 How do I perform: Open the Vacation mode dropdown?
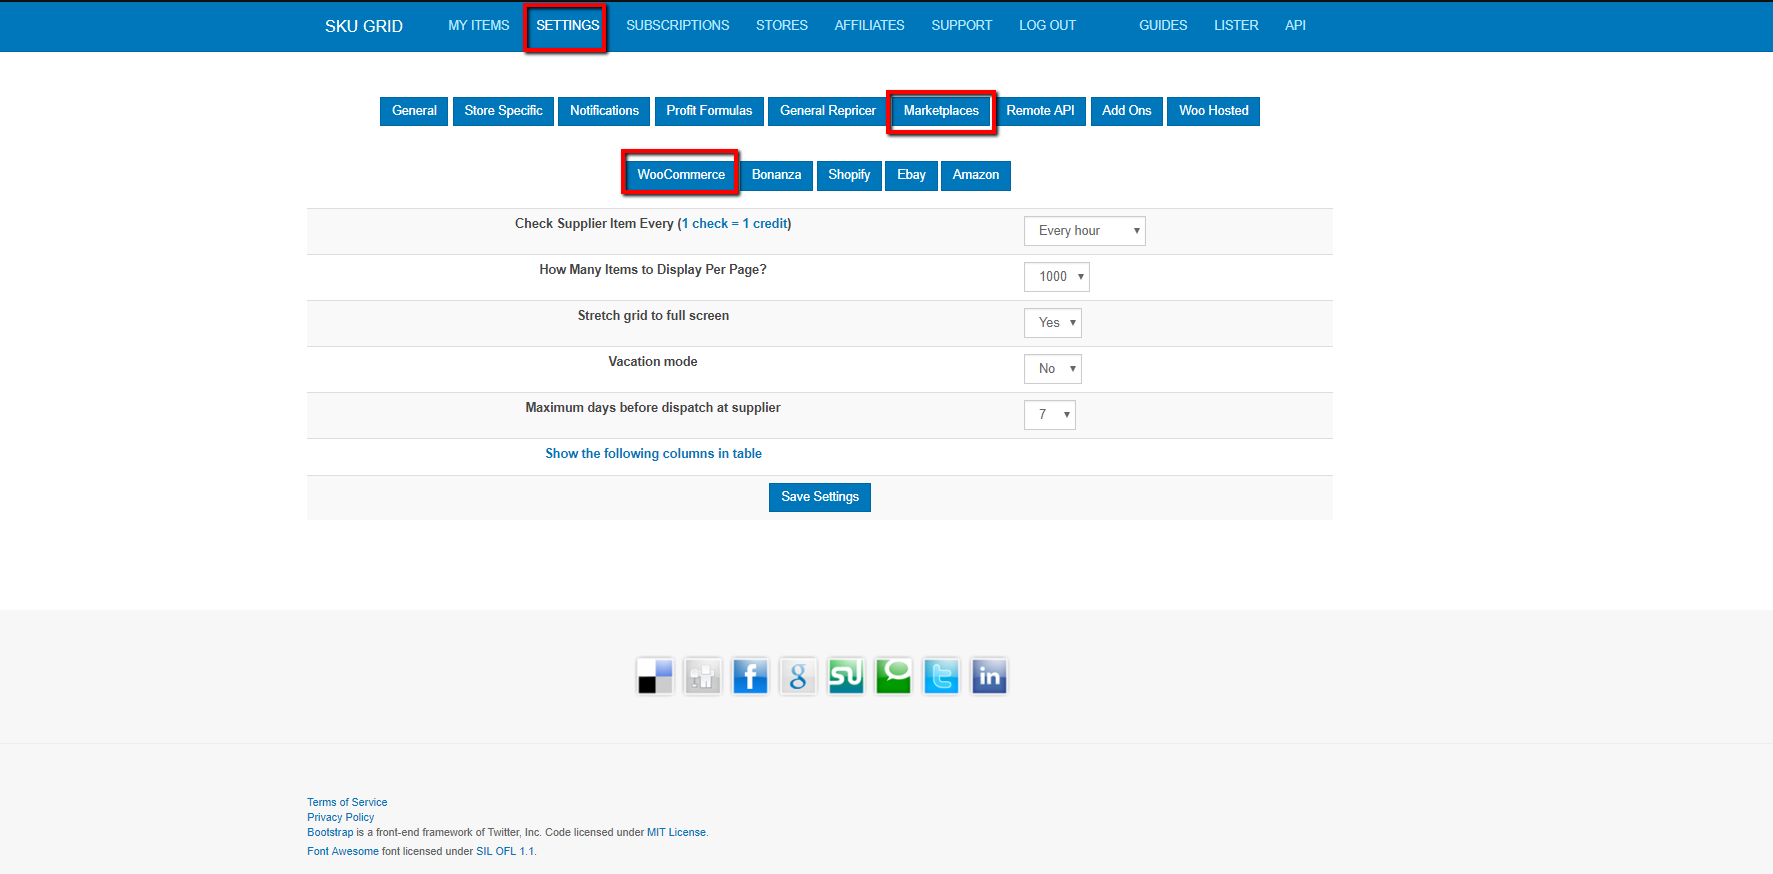tap(1053, 369)
